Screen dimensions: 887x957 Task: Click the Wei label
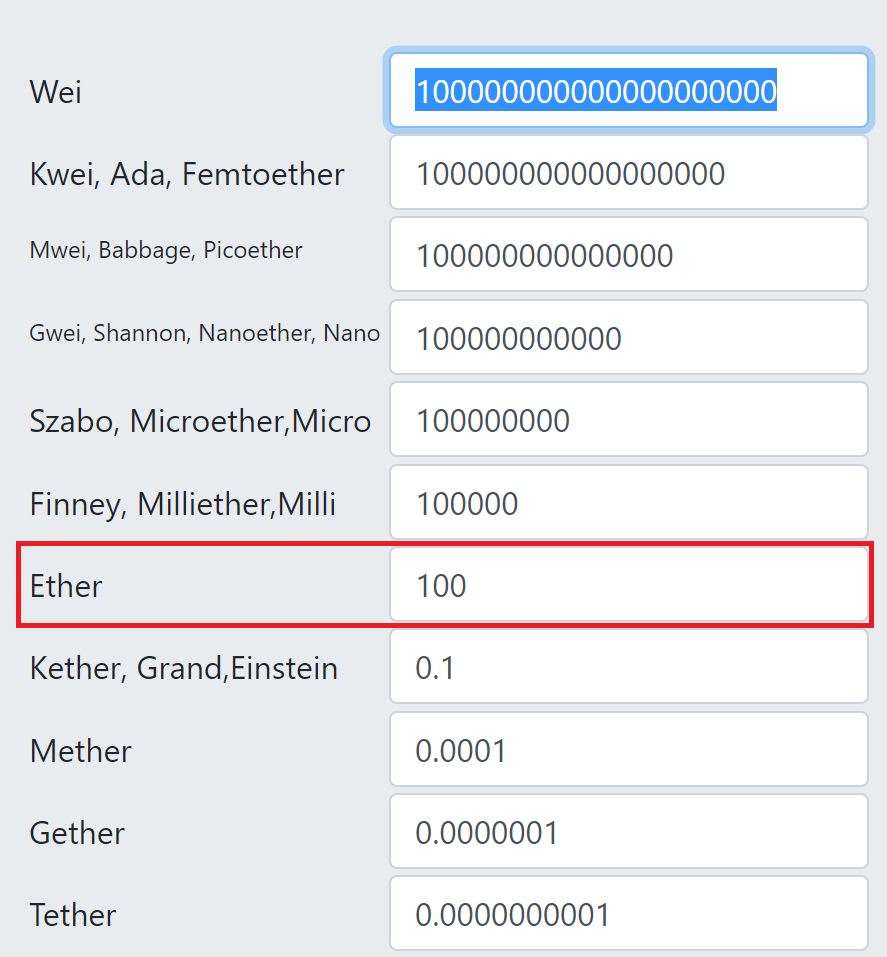coord(56,92)
